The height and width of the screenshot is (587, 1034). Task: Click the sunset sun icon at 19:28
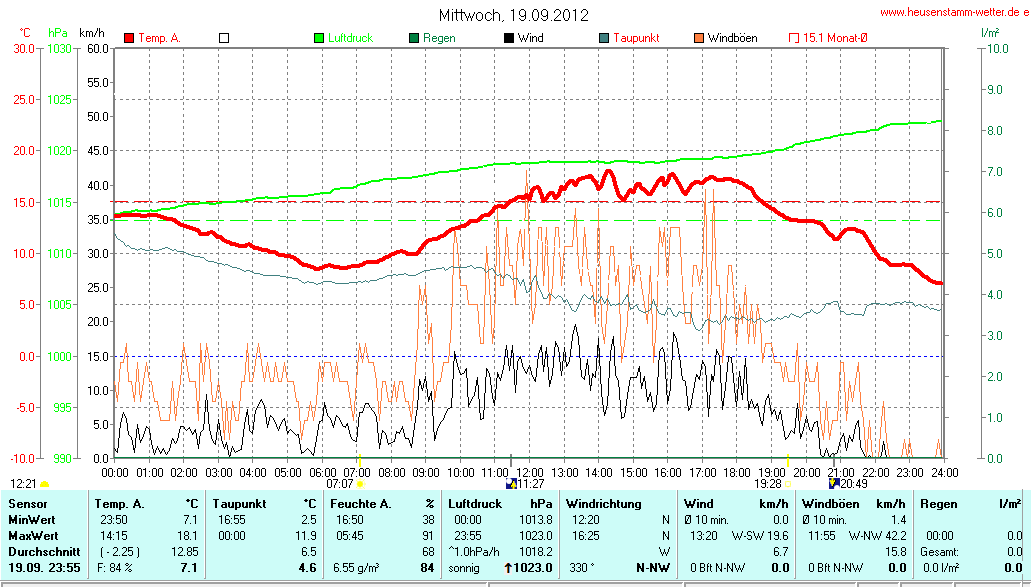(788, 483)
